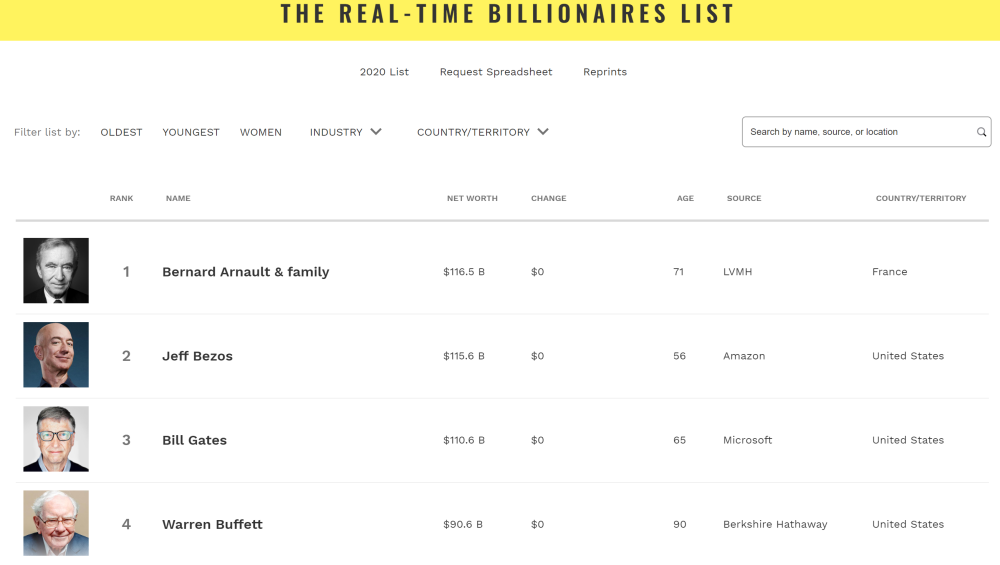Filter the list by Oldest
Image resolution: width=1000 pixels, height=565 pixels.
click(121, 132)
